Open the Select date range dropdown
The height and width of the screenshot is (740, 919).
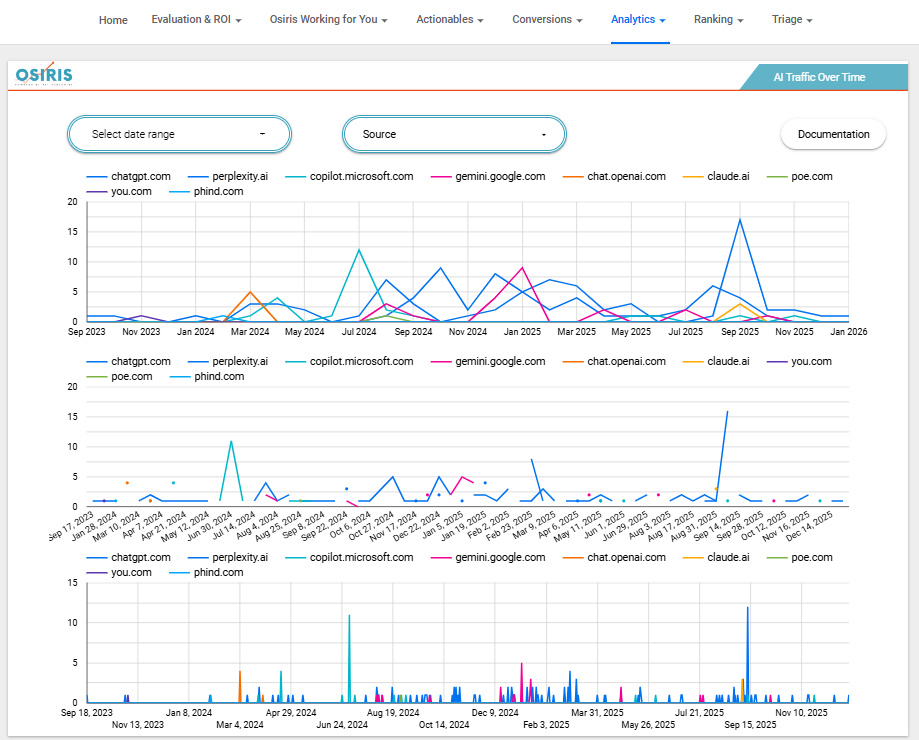point(179,134)
